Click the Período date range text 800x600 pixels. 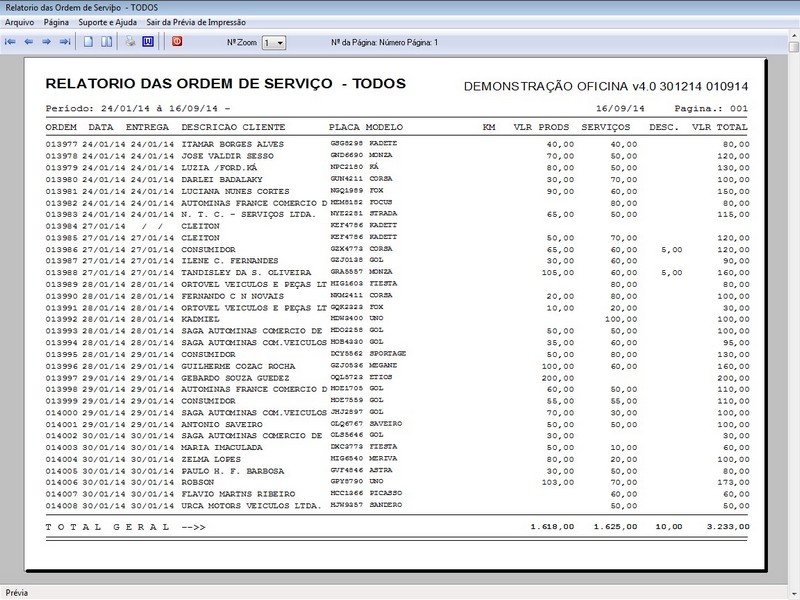click(x=138, y=109)
